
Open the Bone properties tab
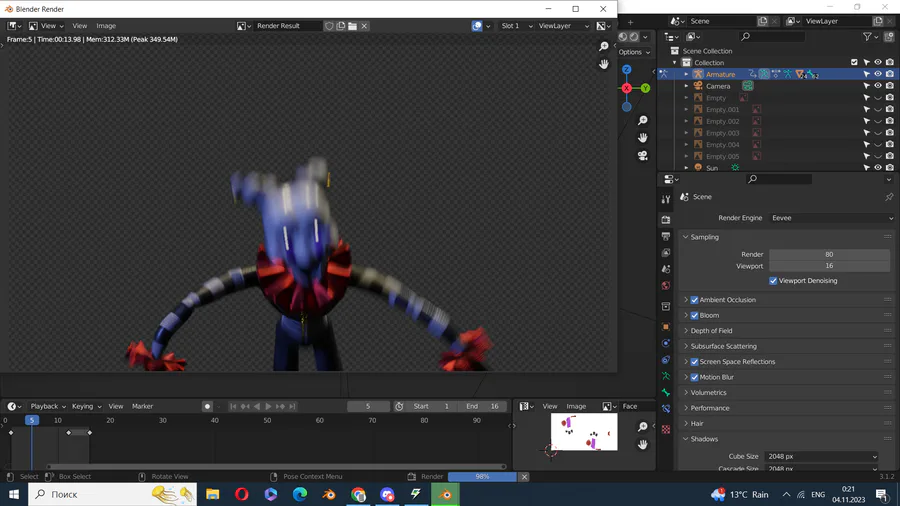pyautogui.click(x=666, y=393)
